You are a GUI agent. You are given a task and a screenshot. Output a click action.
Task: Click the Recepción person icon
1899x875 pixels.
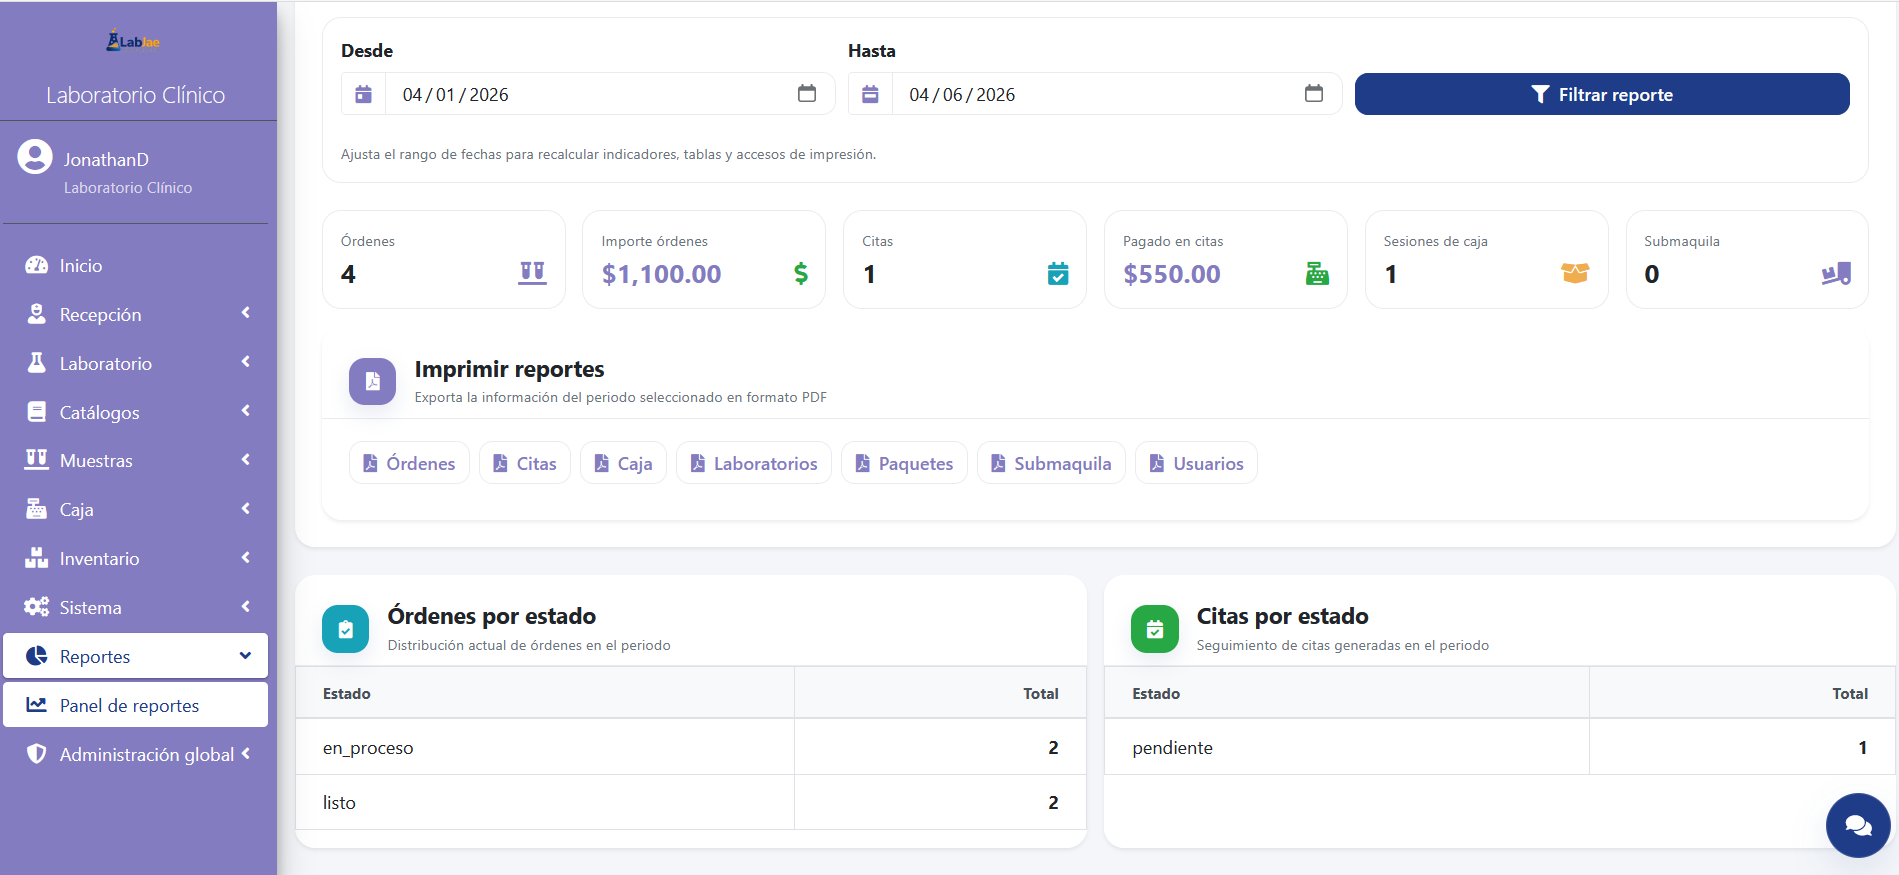(x=37, y=314)
